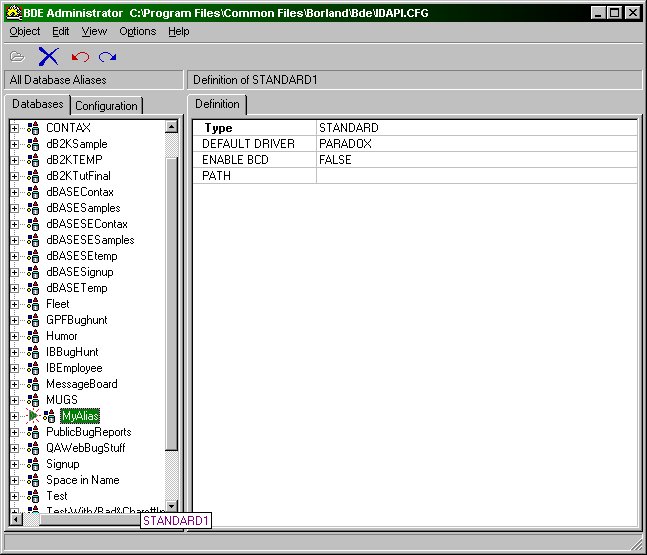Switch to the Configuration tab
Screen dimensions: 647x555
click(106, 106)
